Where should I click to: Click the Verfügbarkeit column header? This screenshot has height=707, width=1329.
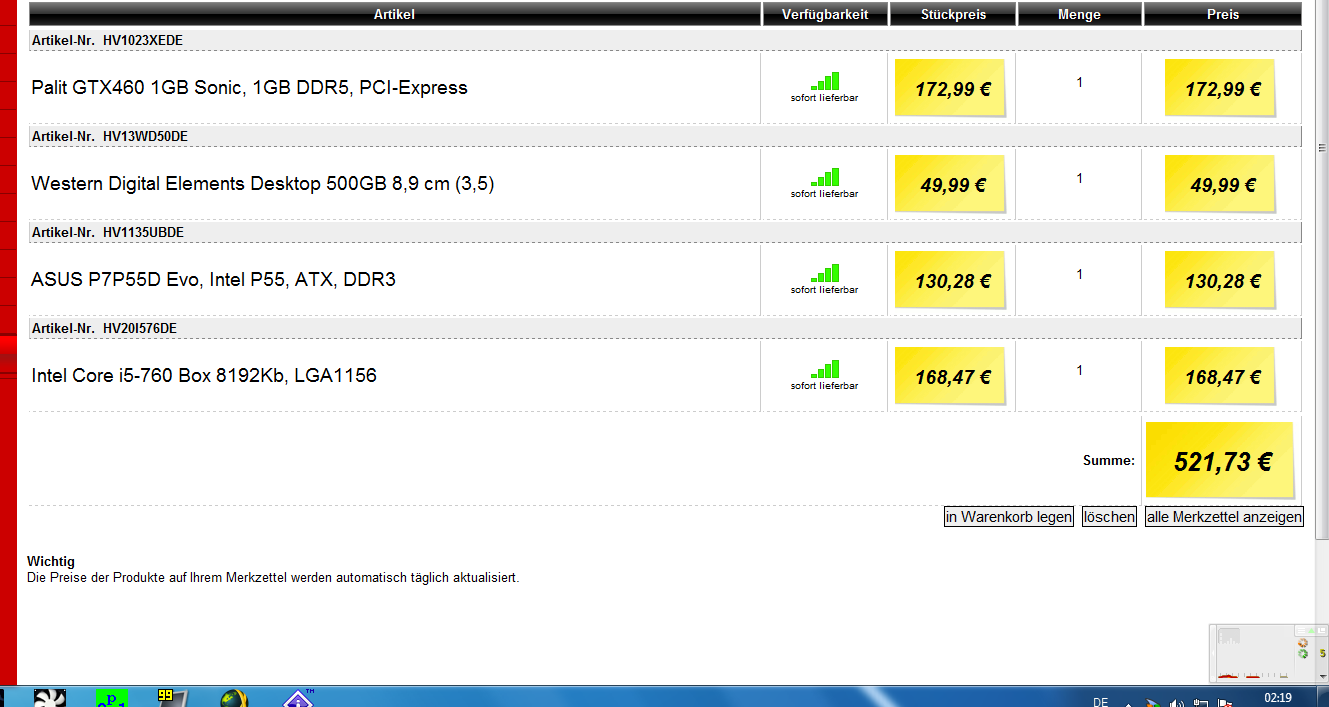825,14
